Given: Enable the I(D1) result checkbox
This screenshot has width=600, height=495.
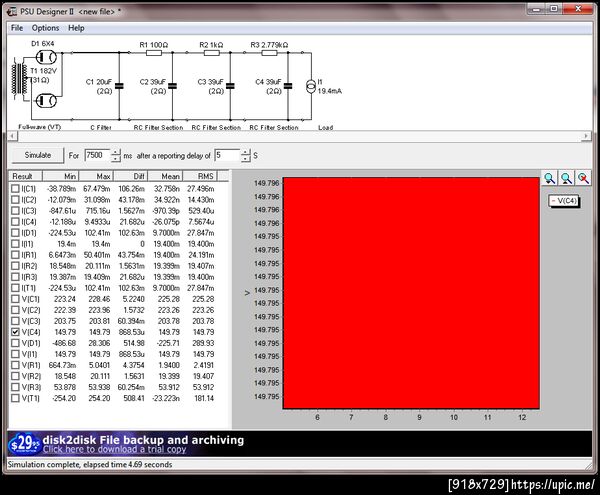Looking at the screenshot, I should click(15, 233).
